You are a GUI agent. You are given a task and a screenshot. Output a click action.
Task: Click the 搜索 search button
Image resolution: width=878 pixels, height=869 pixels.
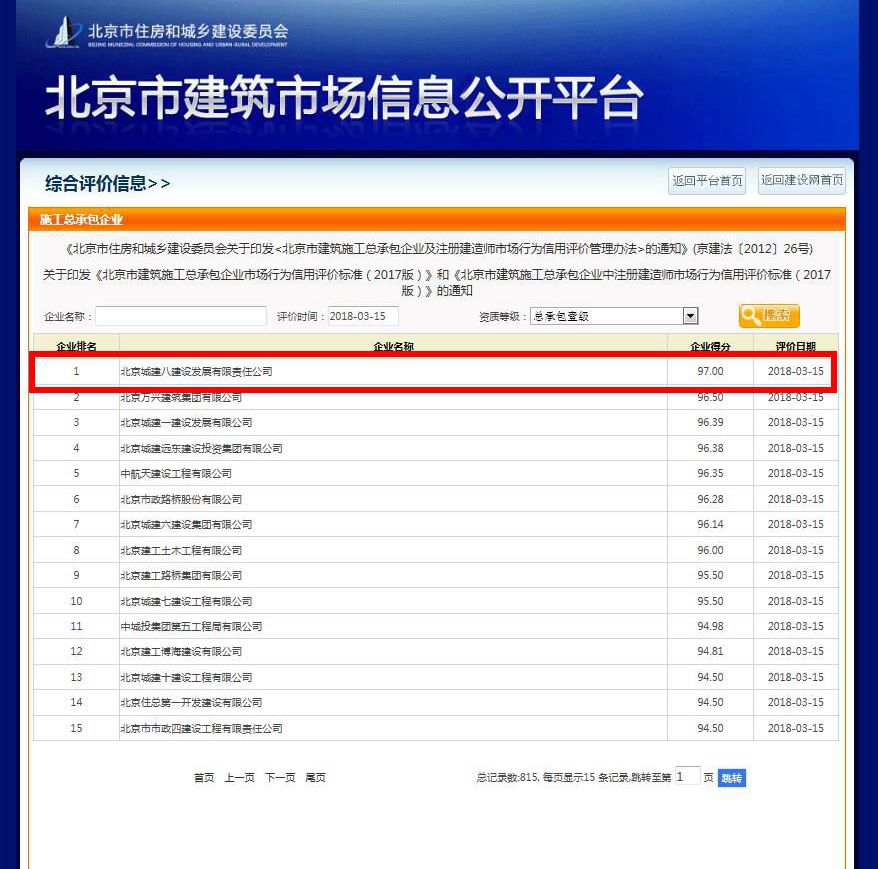(x=769, y=316)
